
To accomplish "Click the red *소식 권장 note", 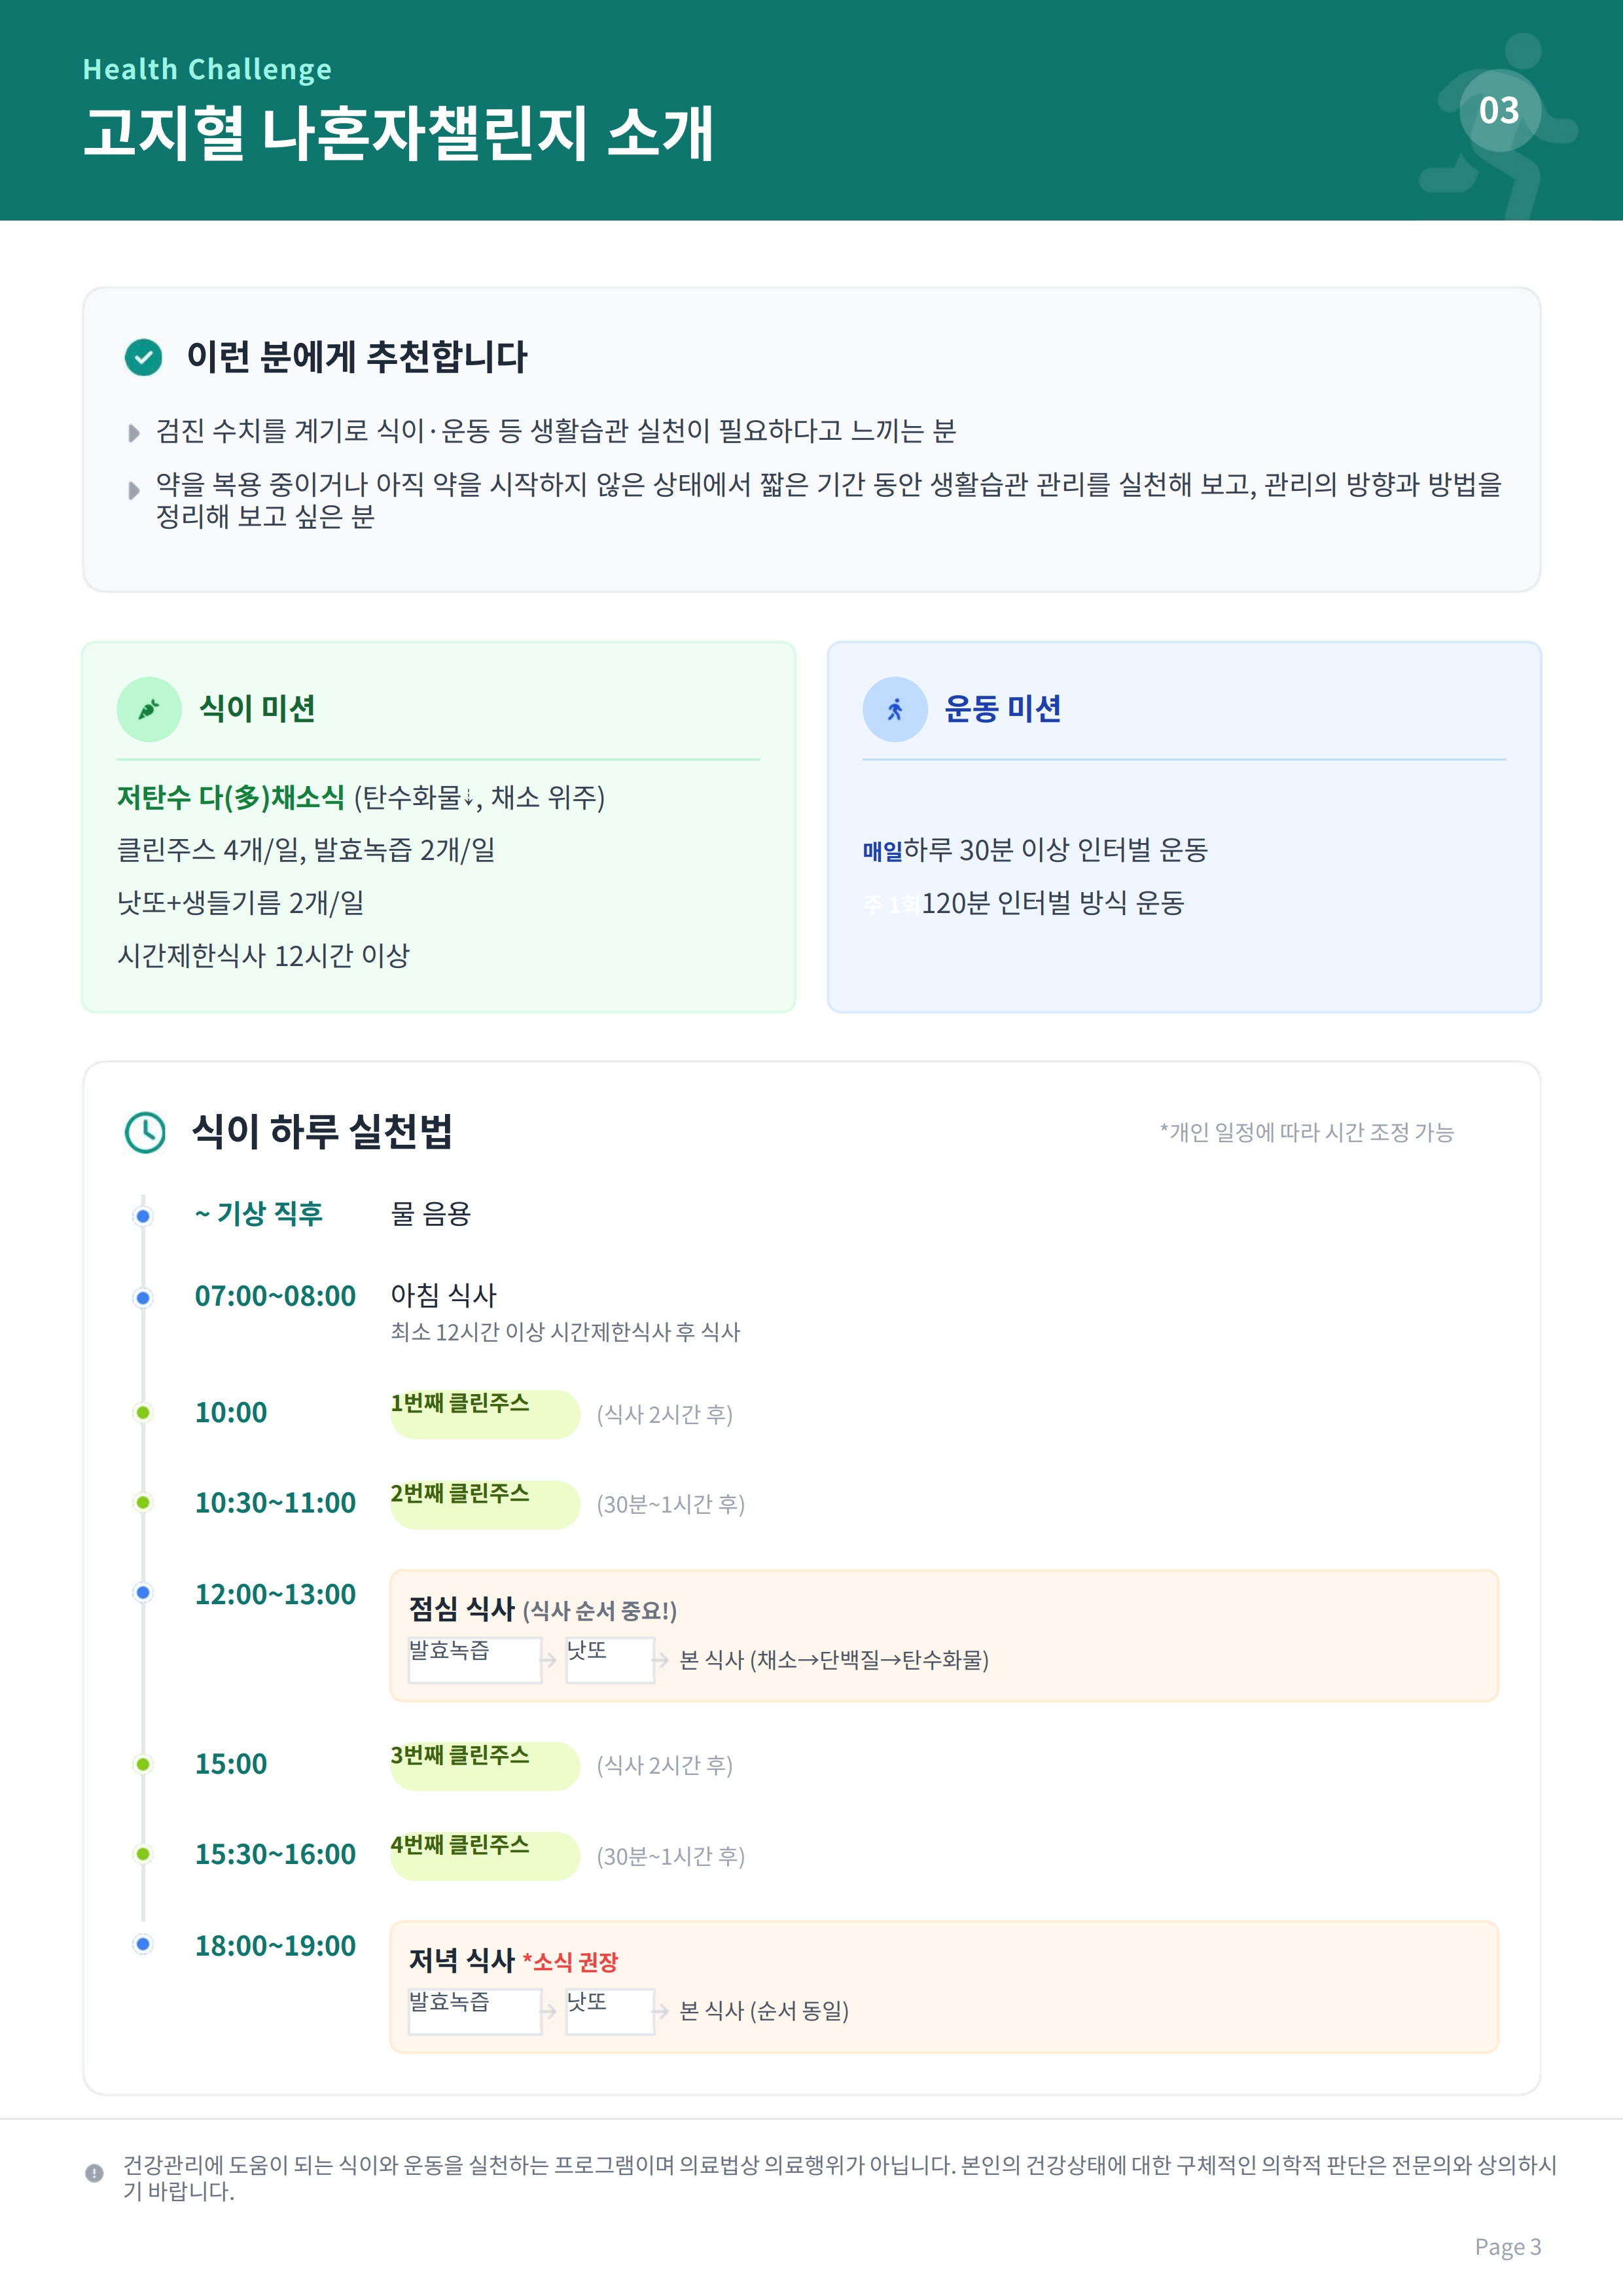I will click(x=570, y=1962).
